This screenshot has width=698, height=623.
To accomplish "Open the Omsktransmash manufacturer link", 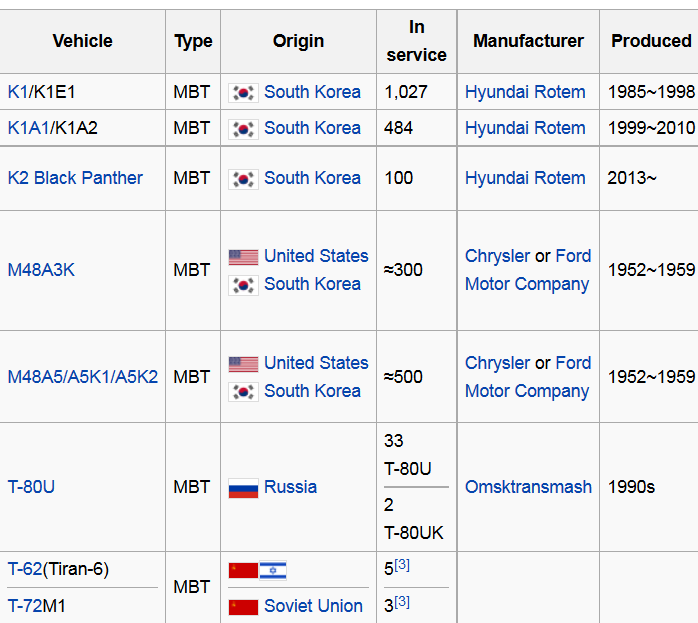I will point(528,487).
